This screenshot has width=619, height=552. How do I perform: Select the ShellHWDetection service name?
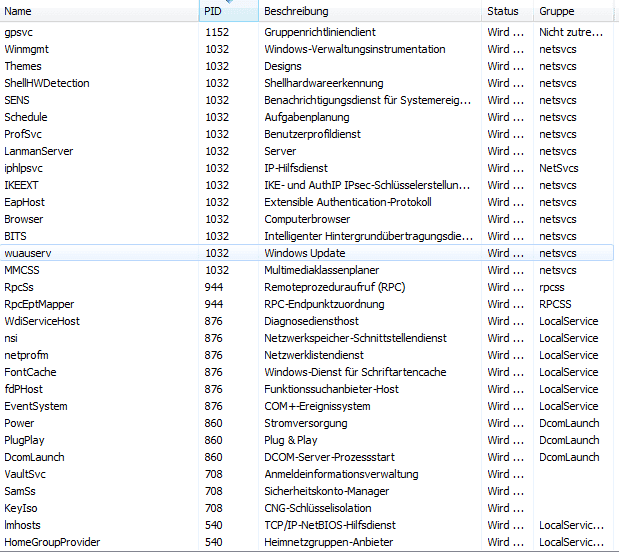tap(47, 83)
